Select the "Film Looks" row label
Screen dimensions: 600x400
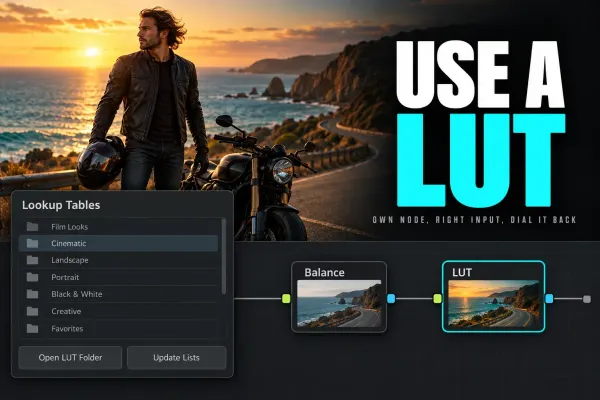click(x=70, y=227)
